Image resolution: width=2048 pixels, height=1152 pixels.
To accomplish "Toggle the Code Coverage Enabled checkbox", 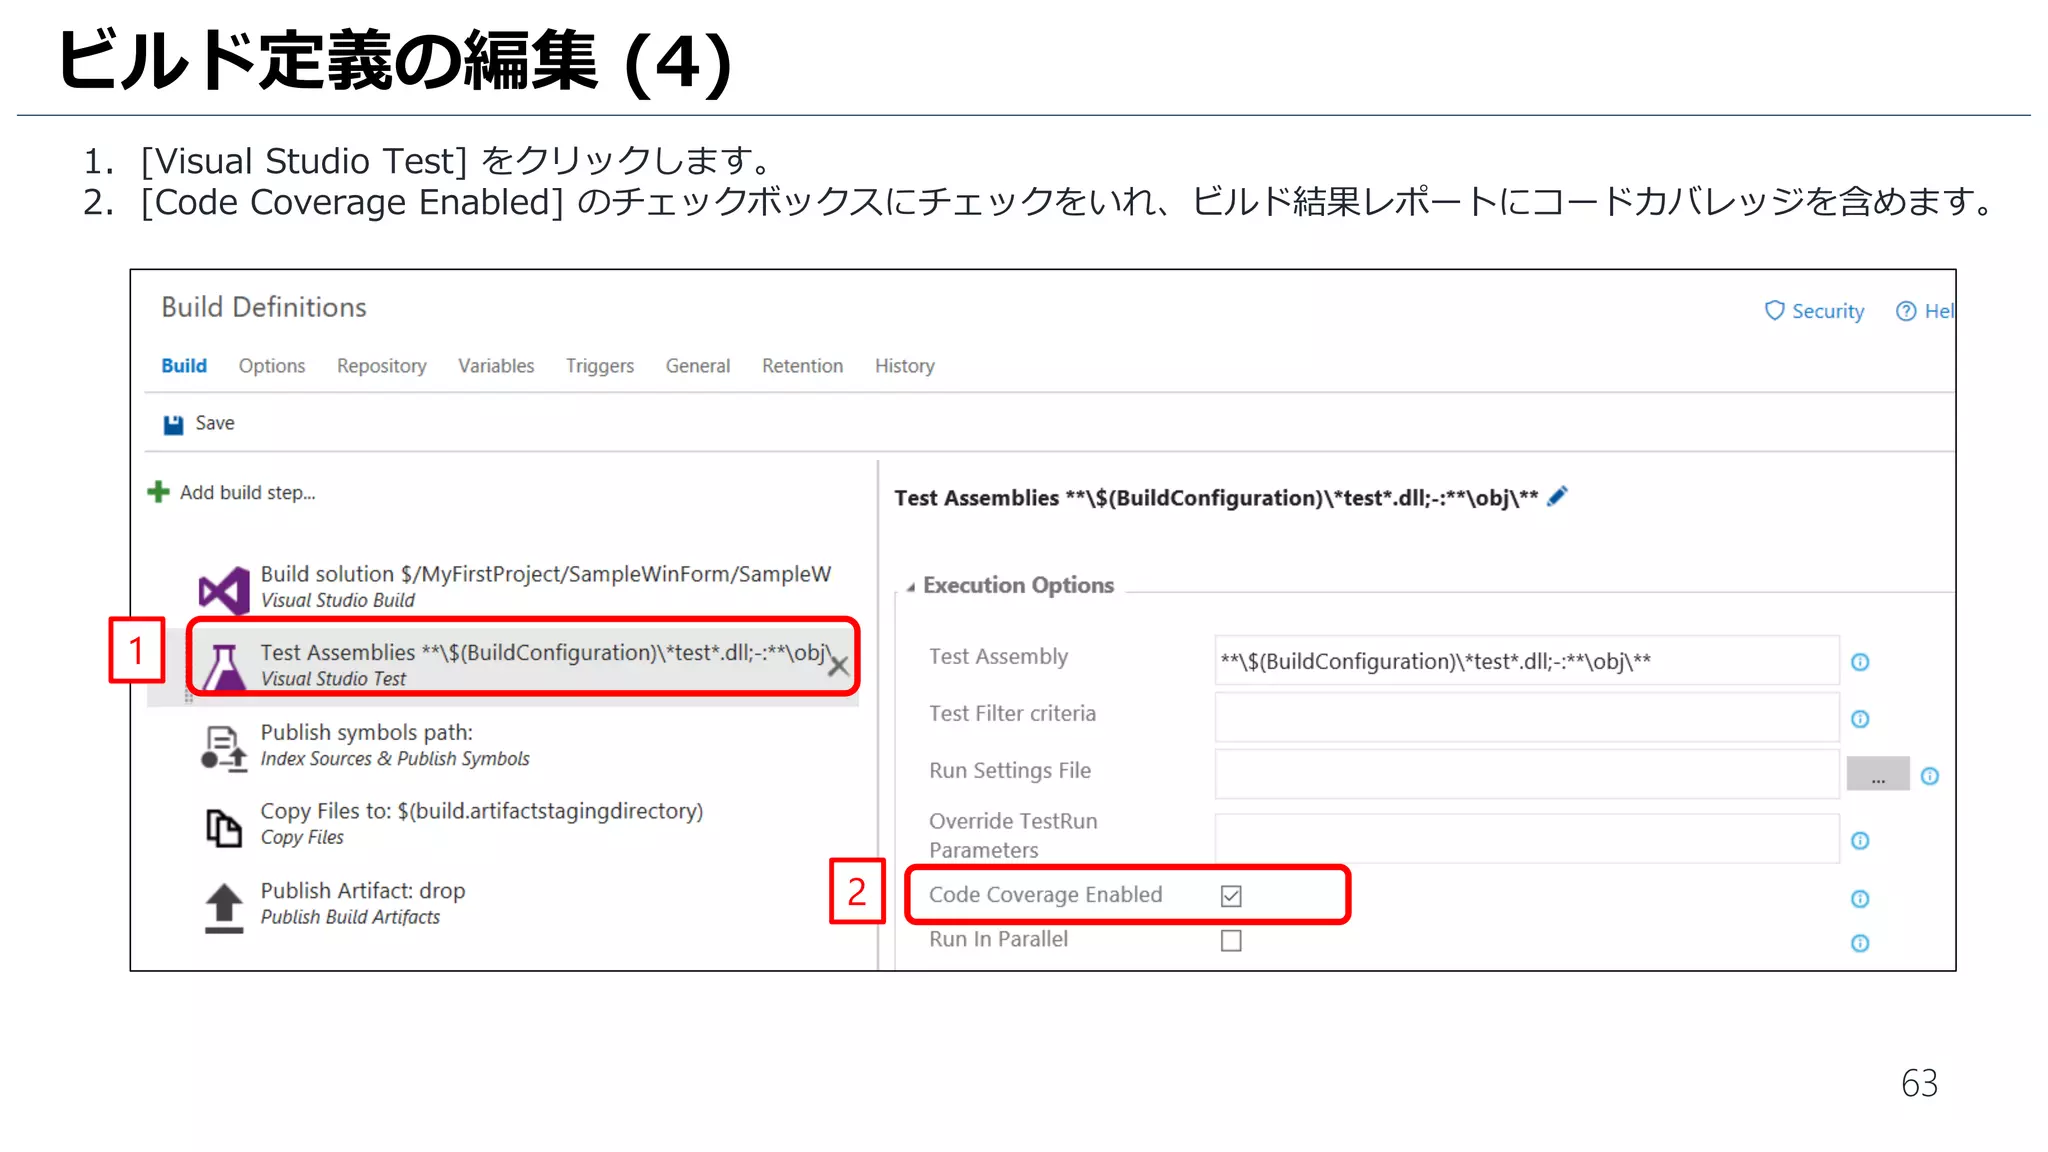I will (x=1231, y=896).
